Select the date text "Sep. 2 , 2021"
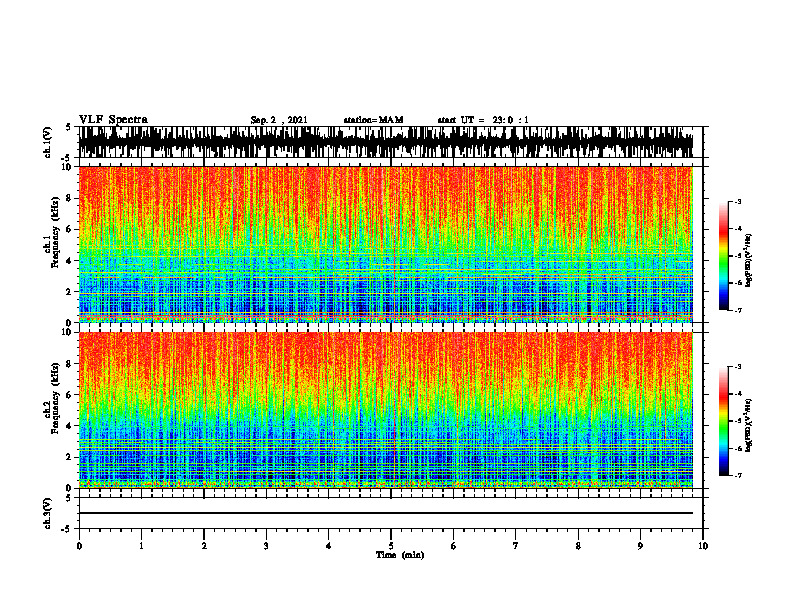 pos(279,120)
